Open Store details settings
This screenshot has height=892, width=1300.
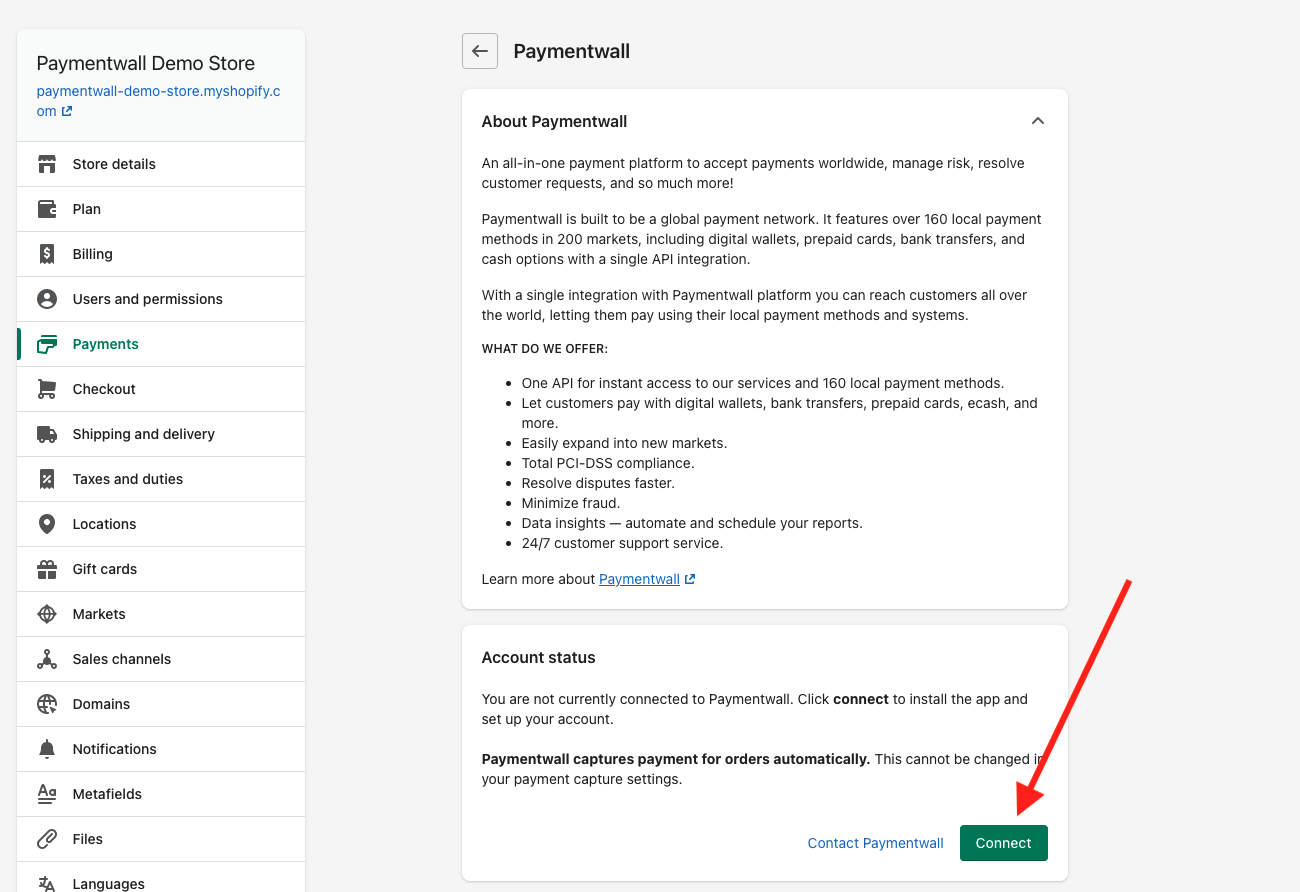pos(161,164)
